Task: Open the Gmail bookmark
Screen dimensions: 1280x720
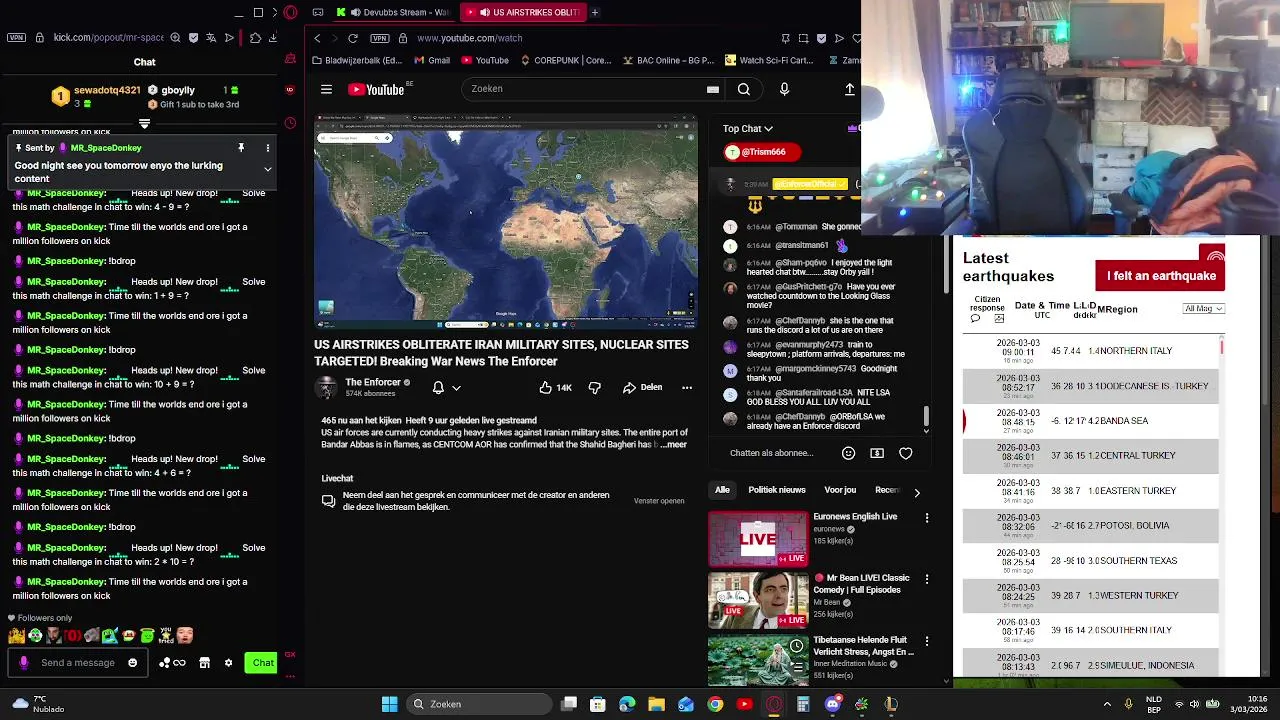Action: tap(432, 60)
